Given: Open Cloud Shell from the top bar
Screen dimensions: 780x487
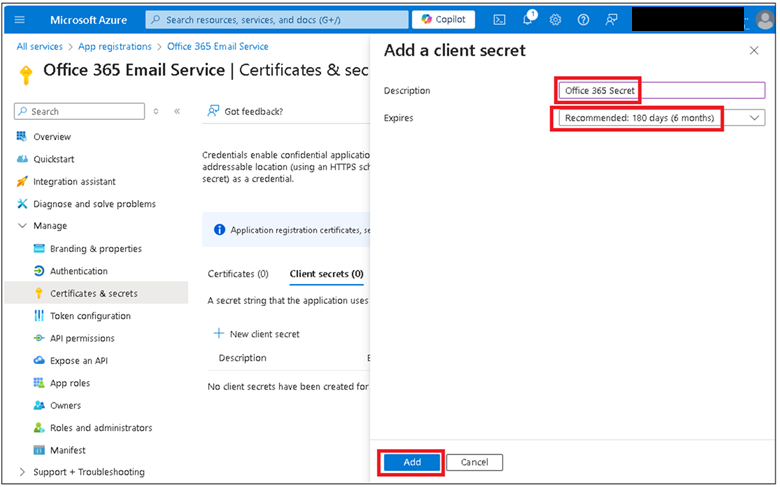Looking at the screenshot, I should tap(499, 20).
